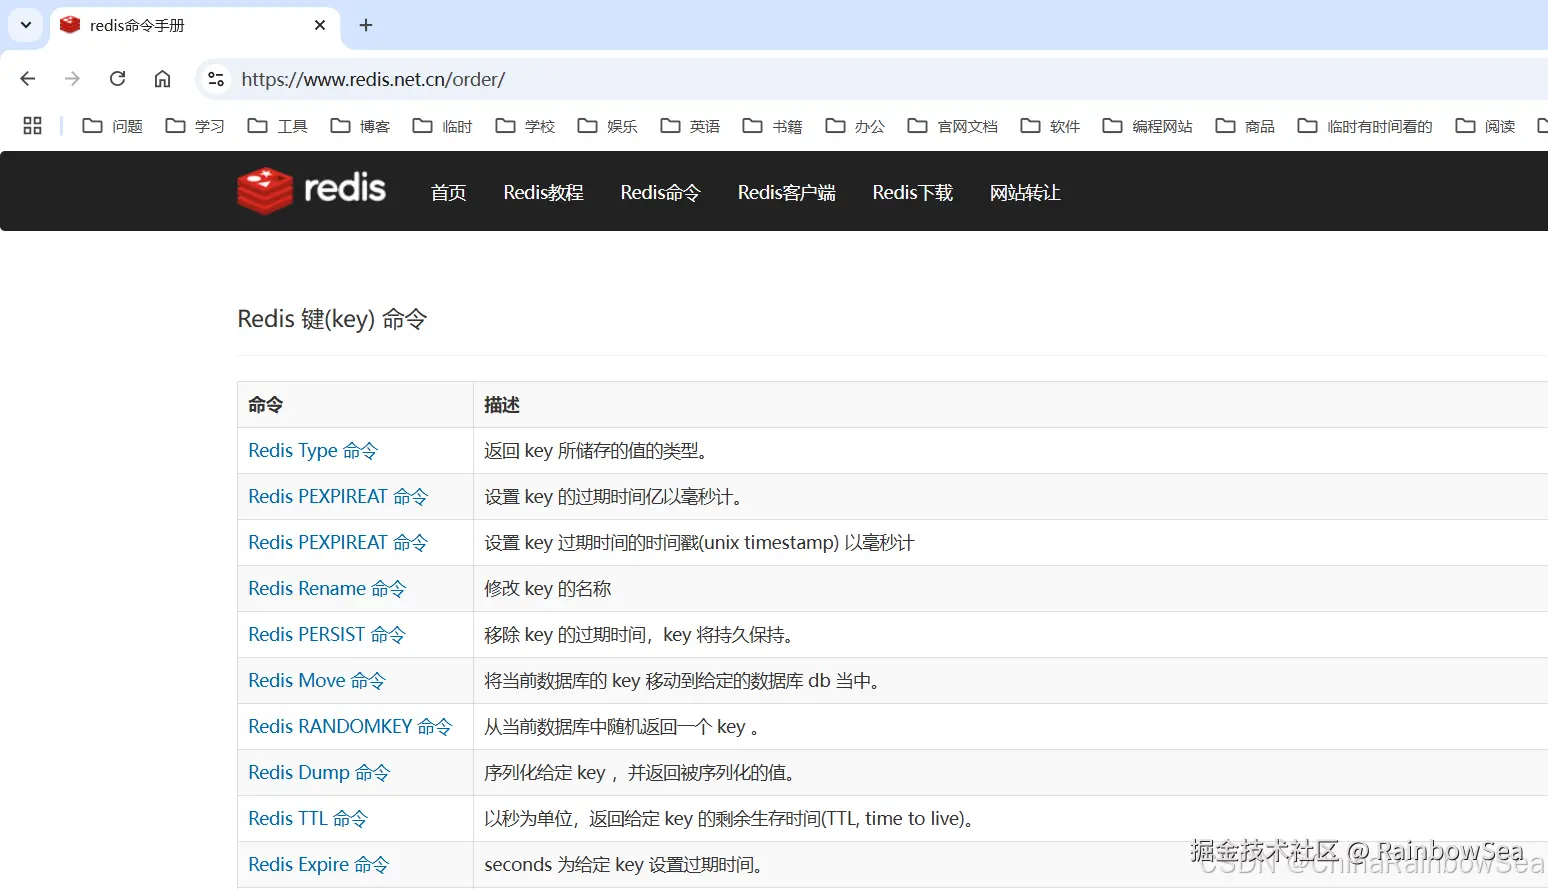This screenshot has height=889, width=1548.
Task: Click the browser forward arrow
Action: tap(72, 79)
